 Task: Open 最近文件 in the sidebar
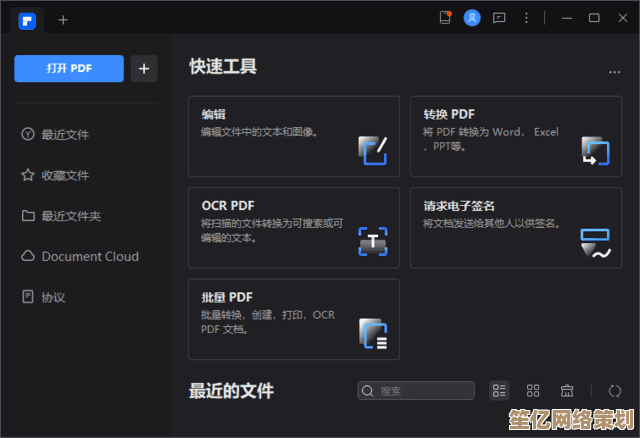pos(64,134)
